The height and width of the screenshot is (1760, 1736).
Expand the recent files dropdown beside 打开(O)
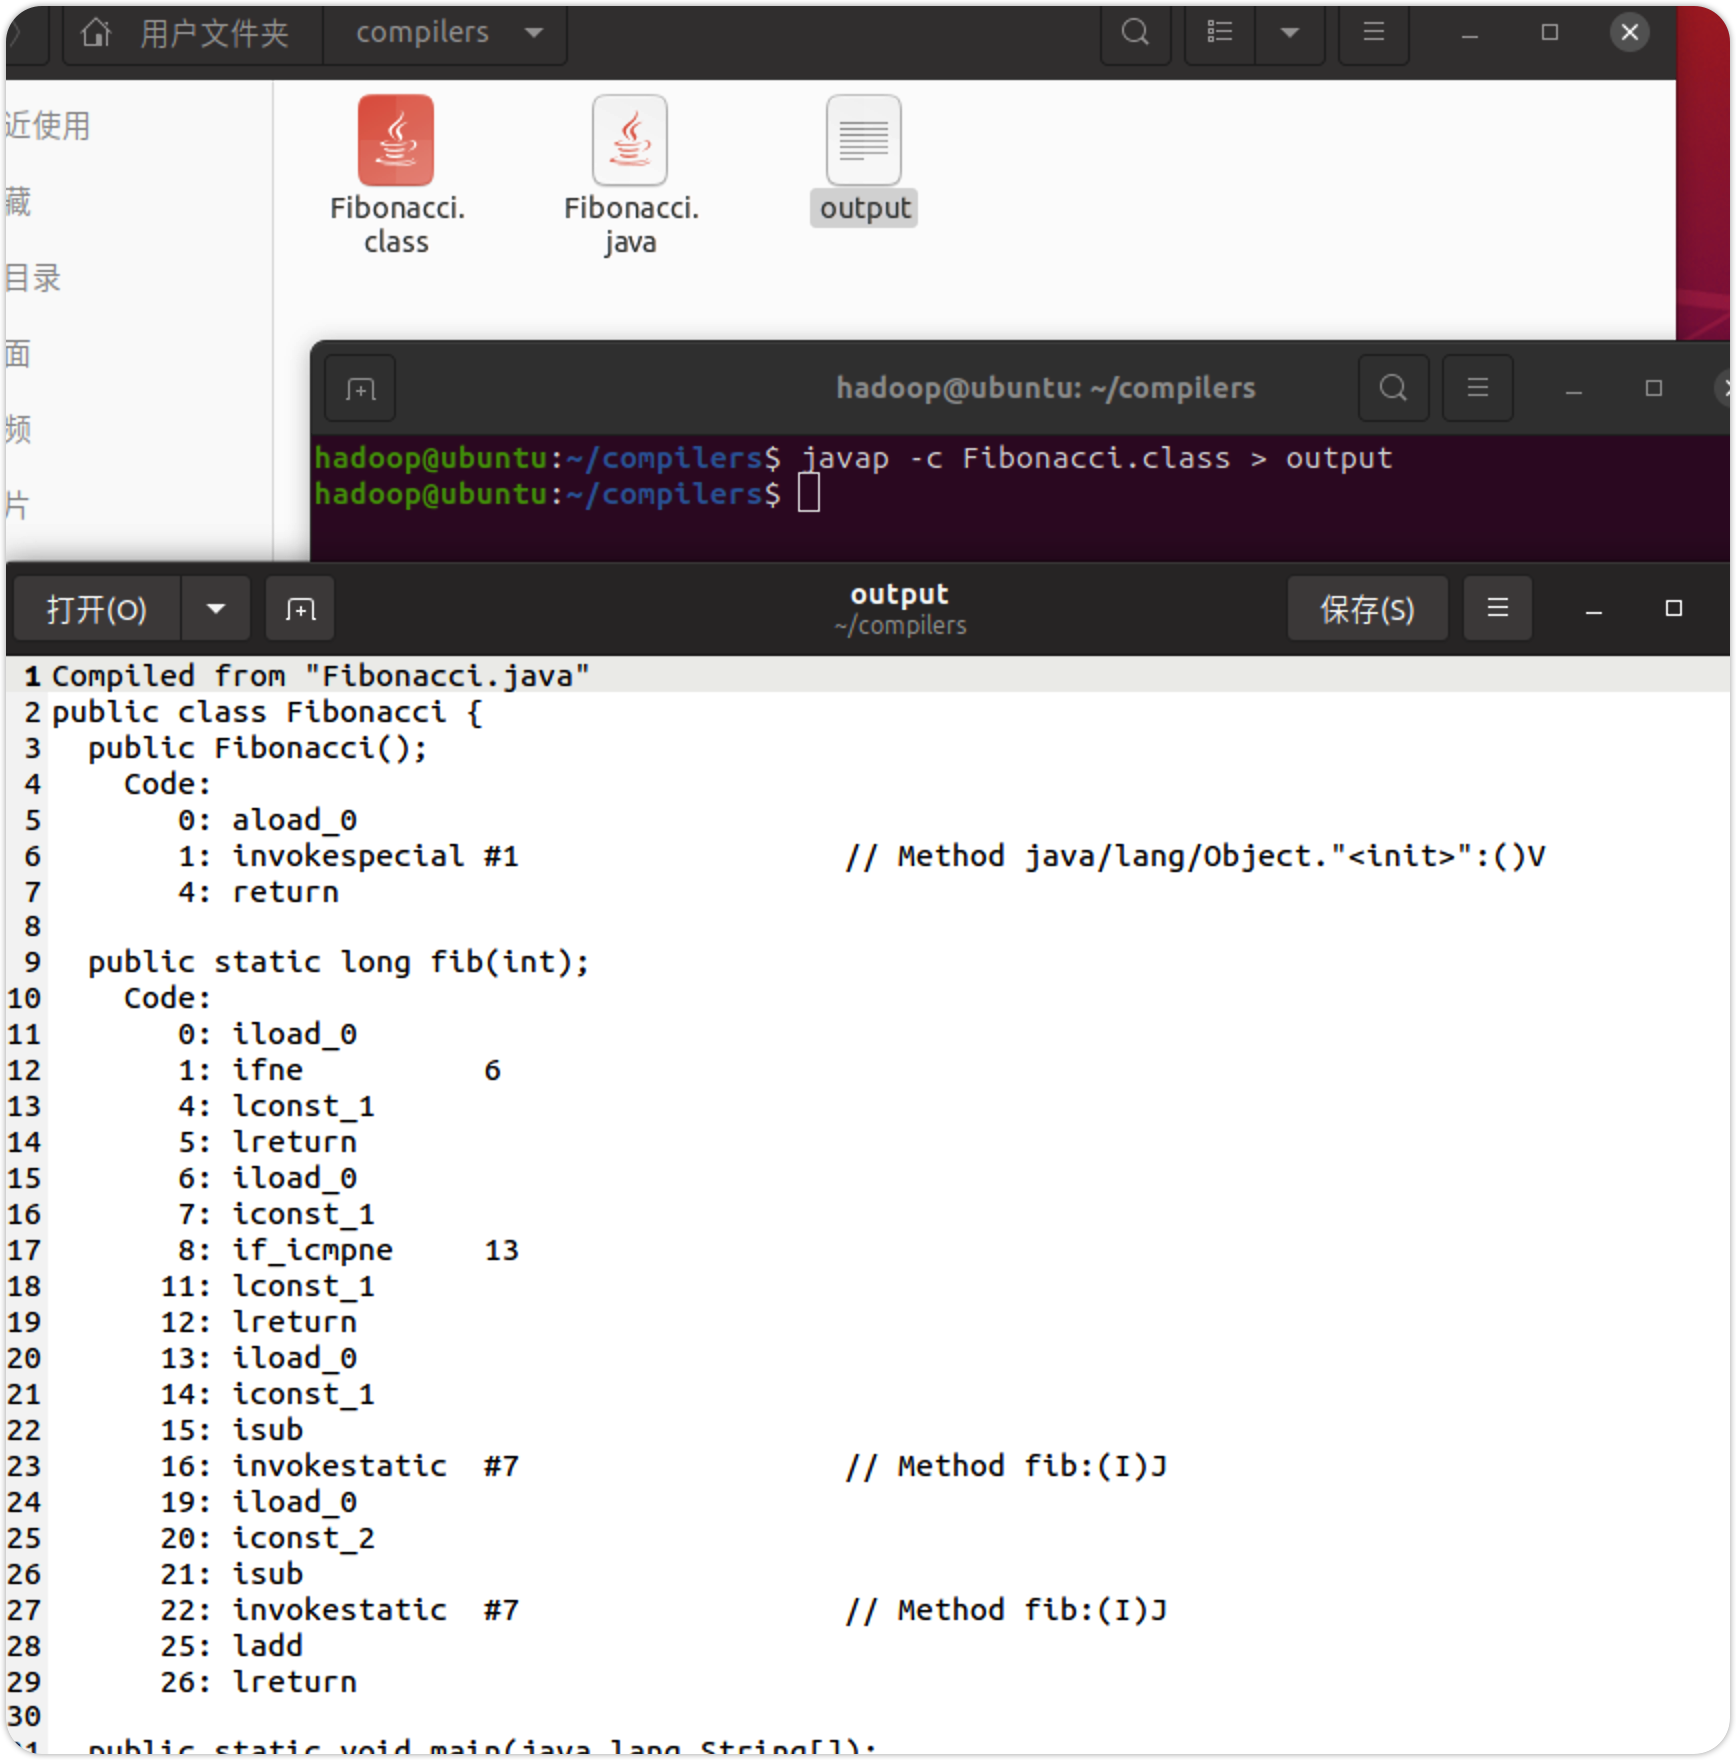pos(216,608)
